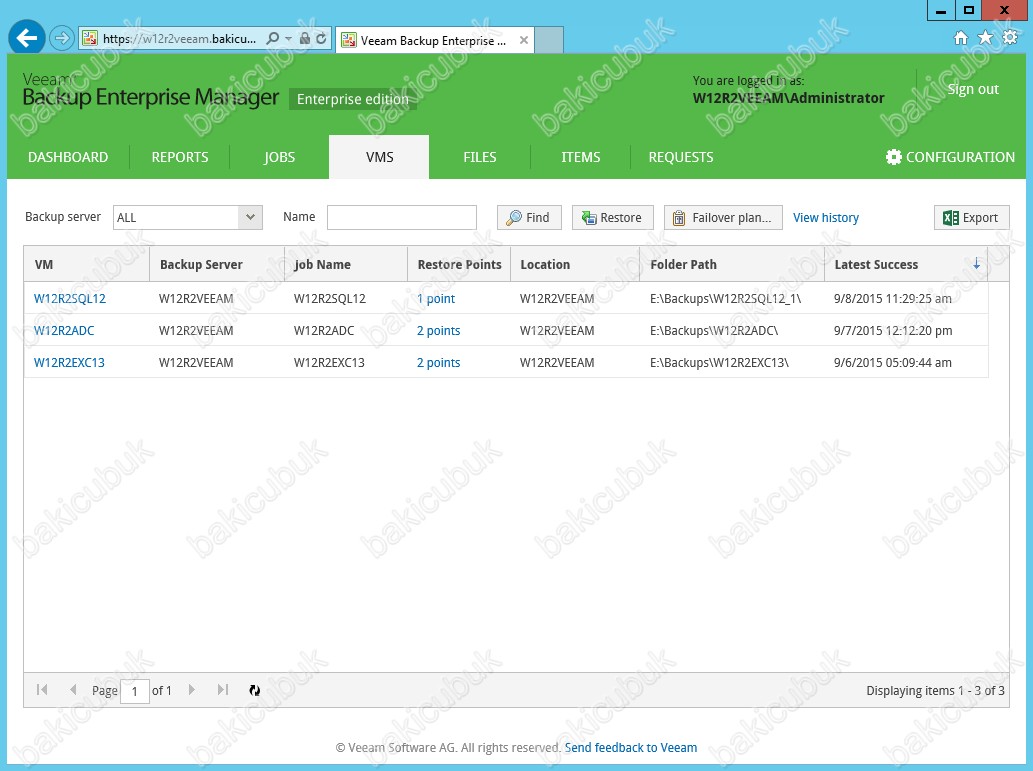This screenshot has width=1033, height=771.
Task: Click the page number input box
Action: point(135,691)
